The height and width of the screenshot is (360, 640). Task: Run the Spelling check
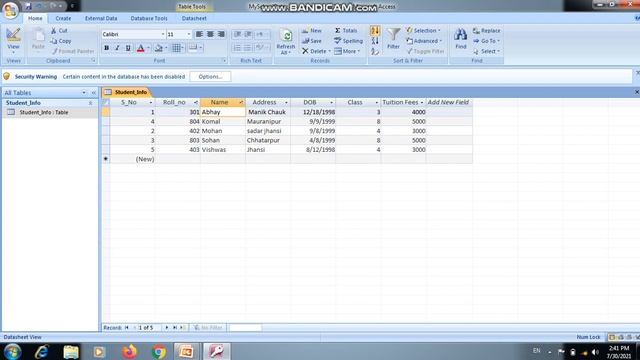point(348,41)
